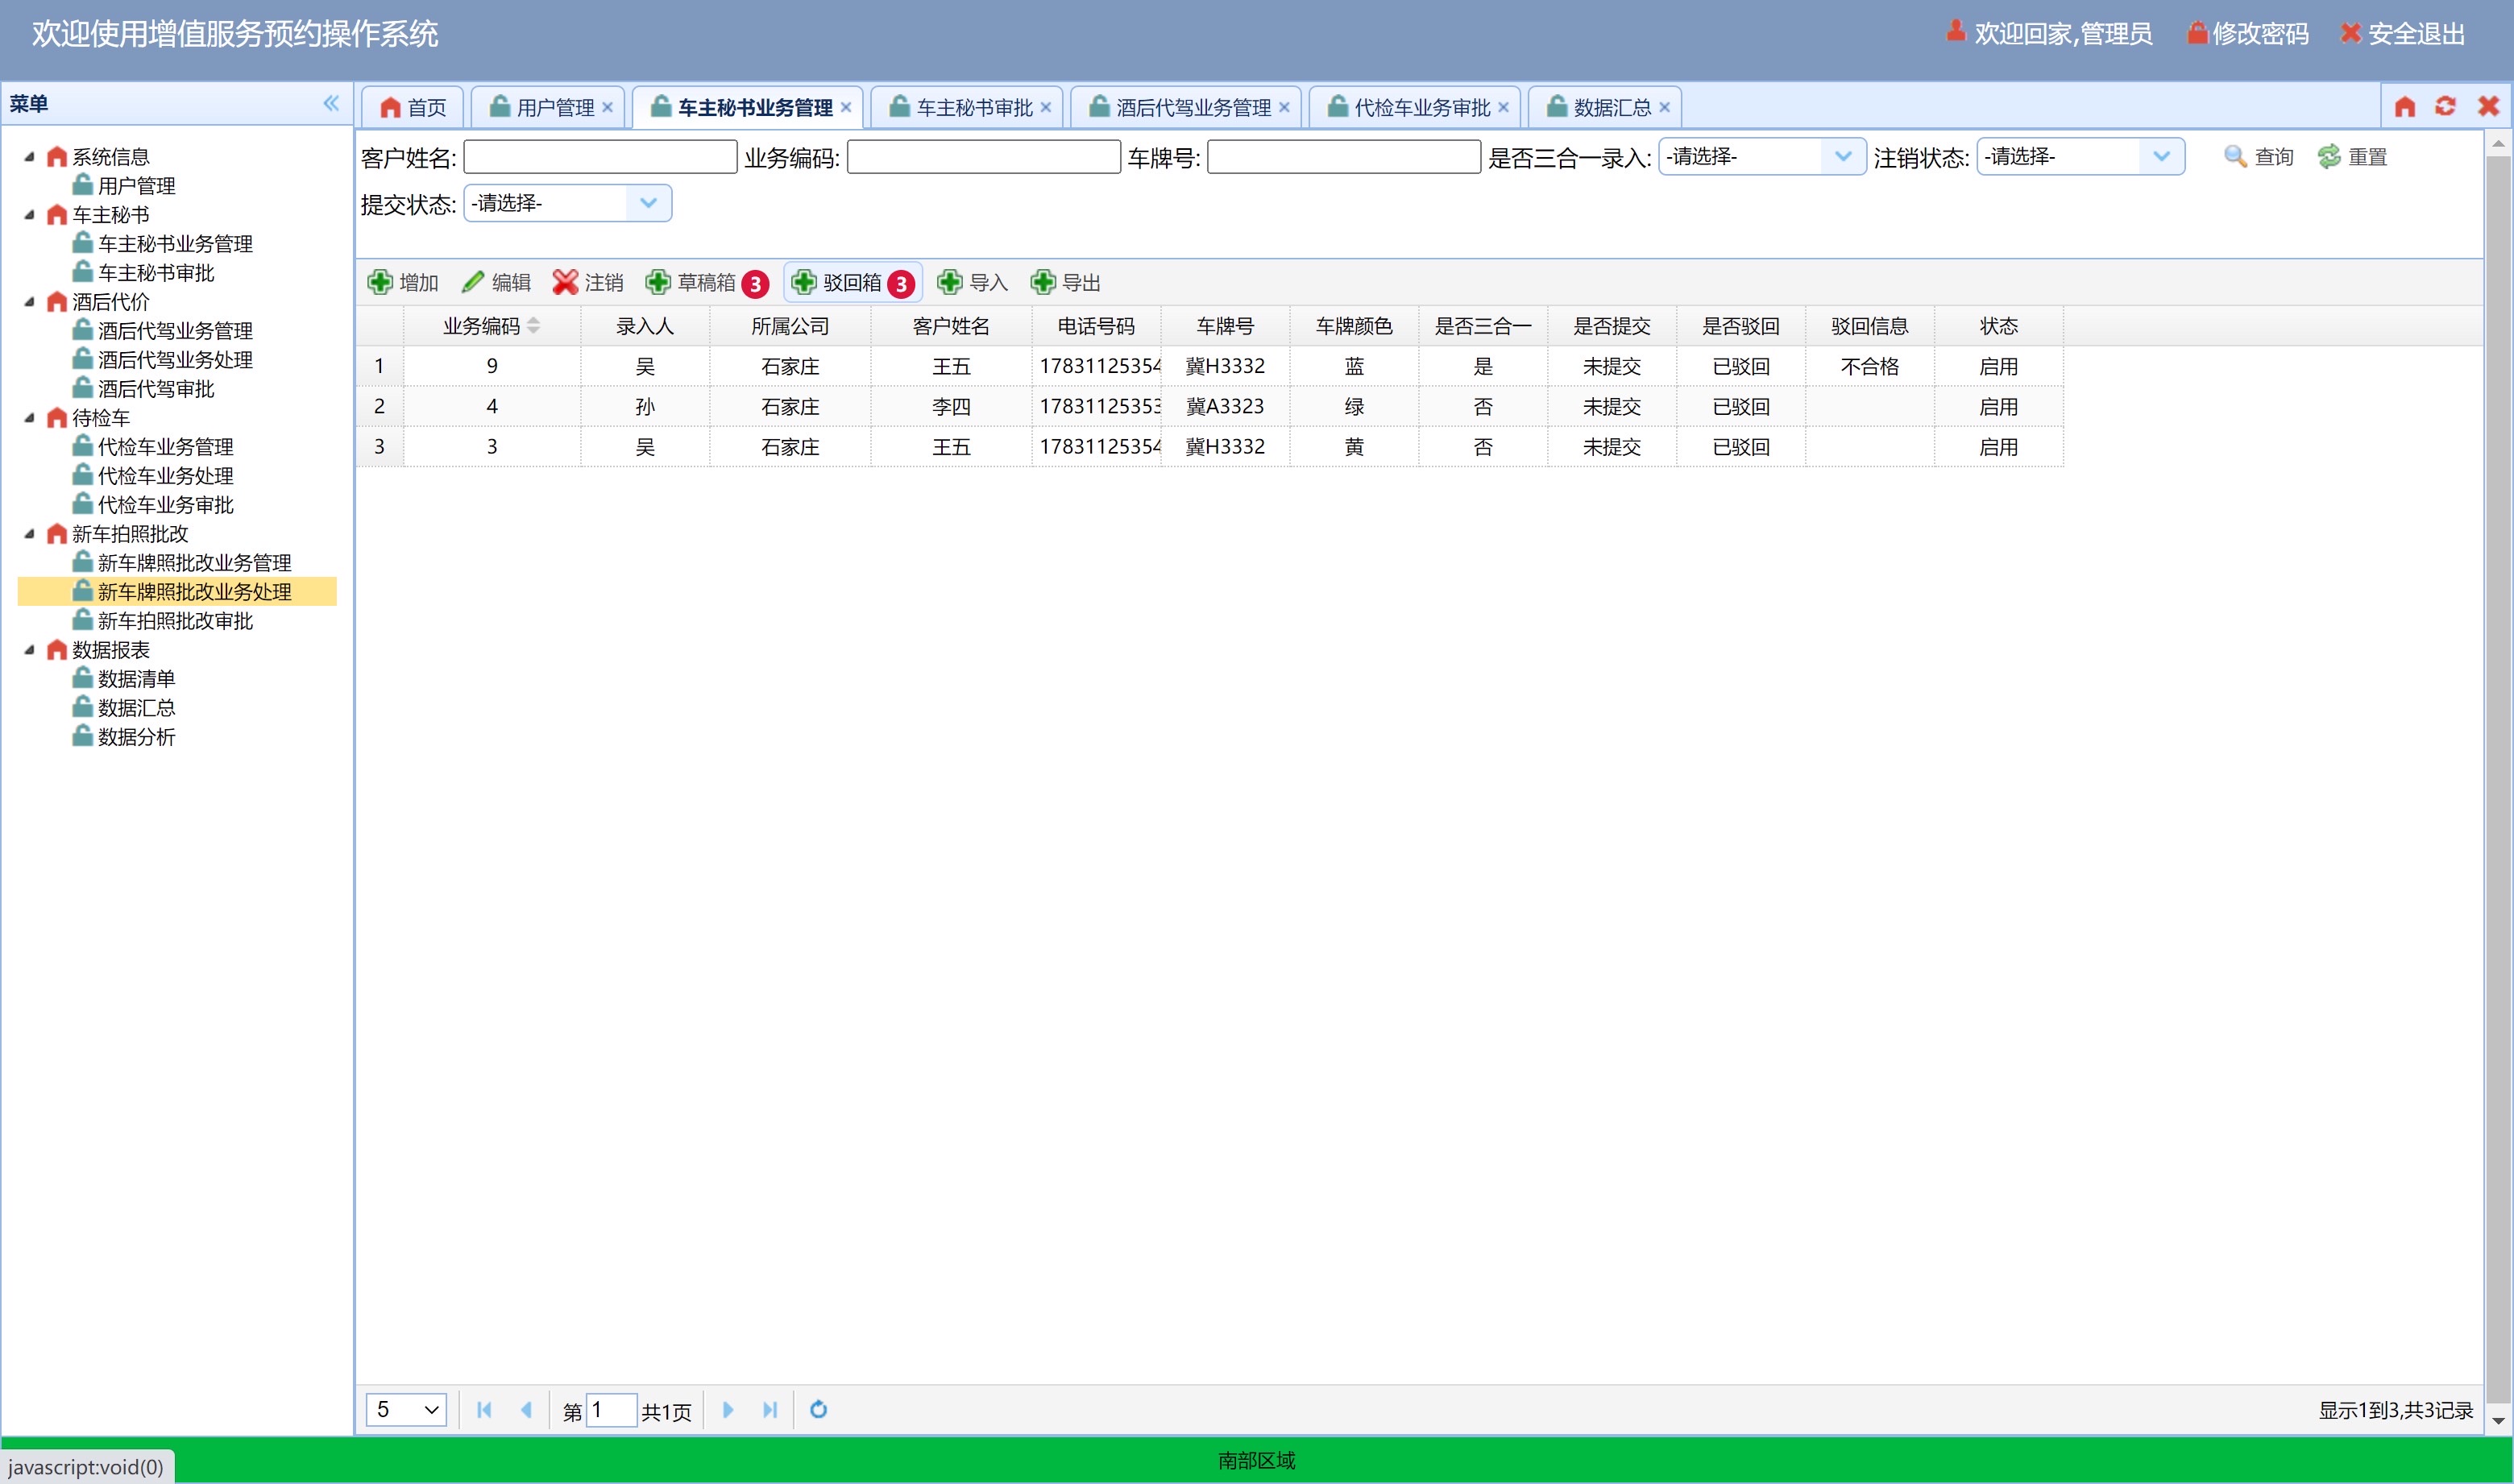Screen dimensions: 2514x1484
Task: Collapse the 新车拍照批改 tree node
Action: (29, 534)
